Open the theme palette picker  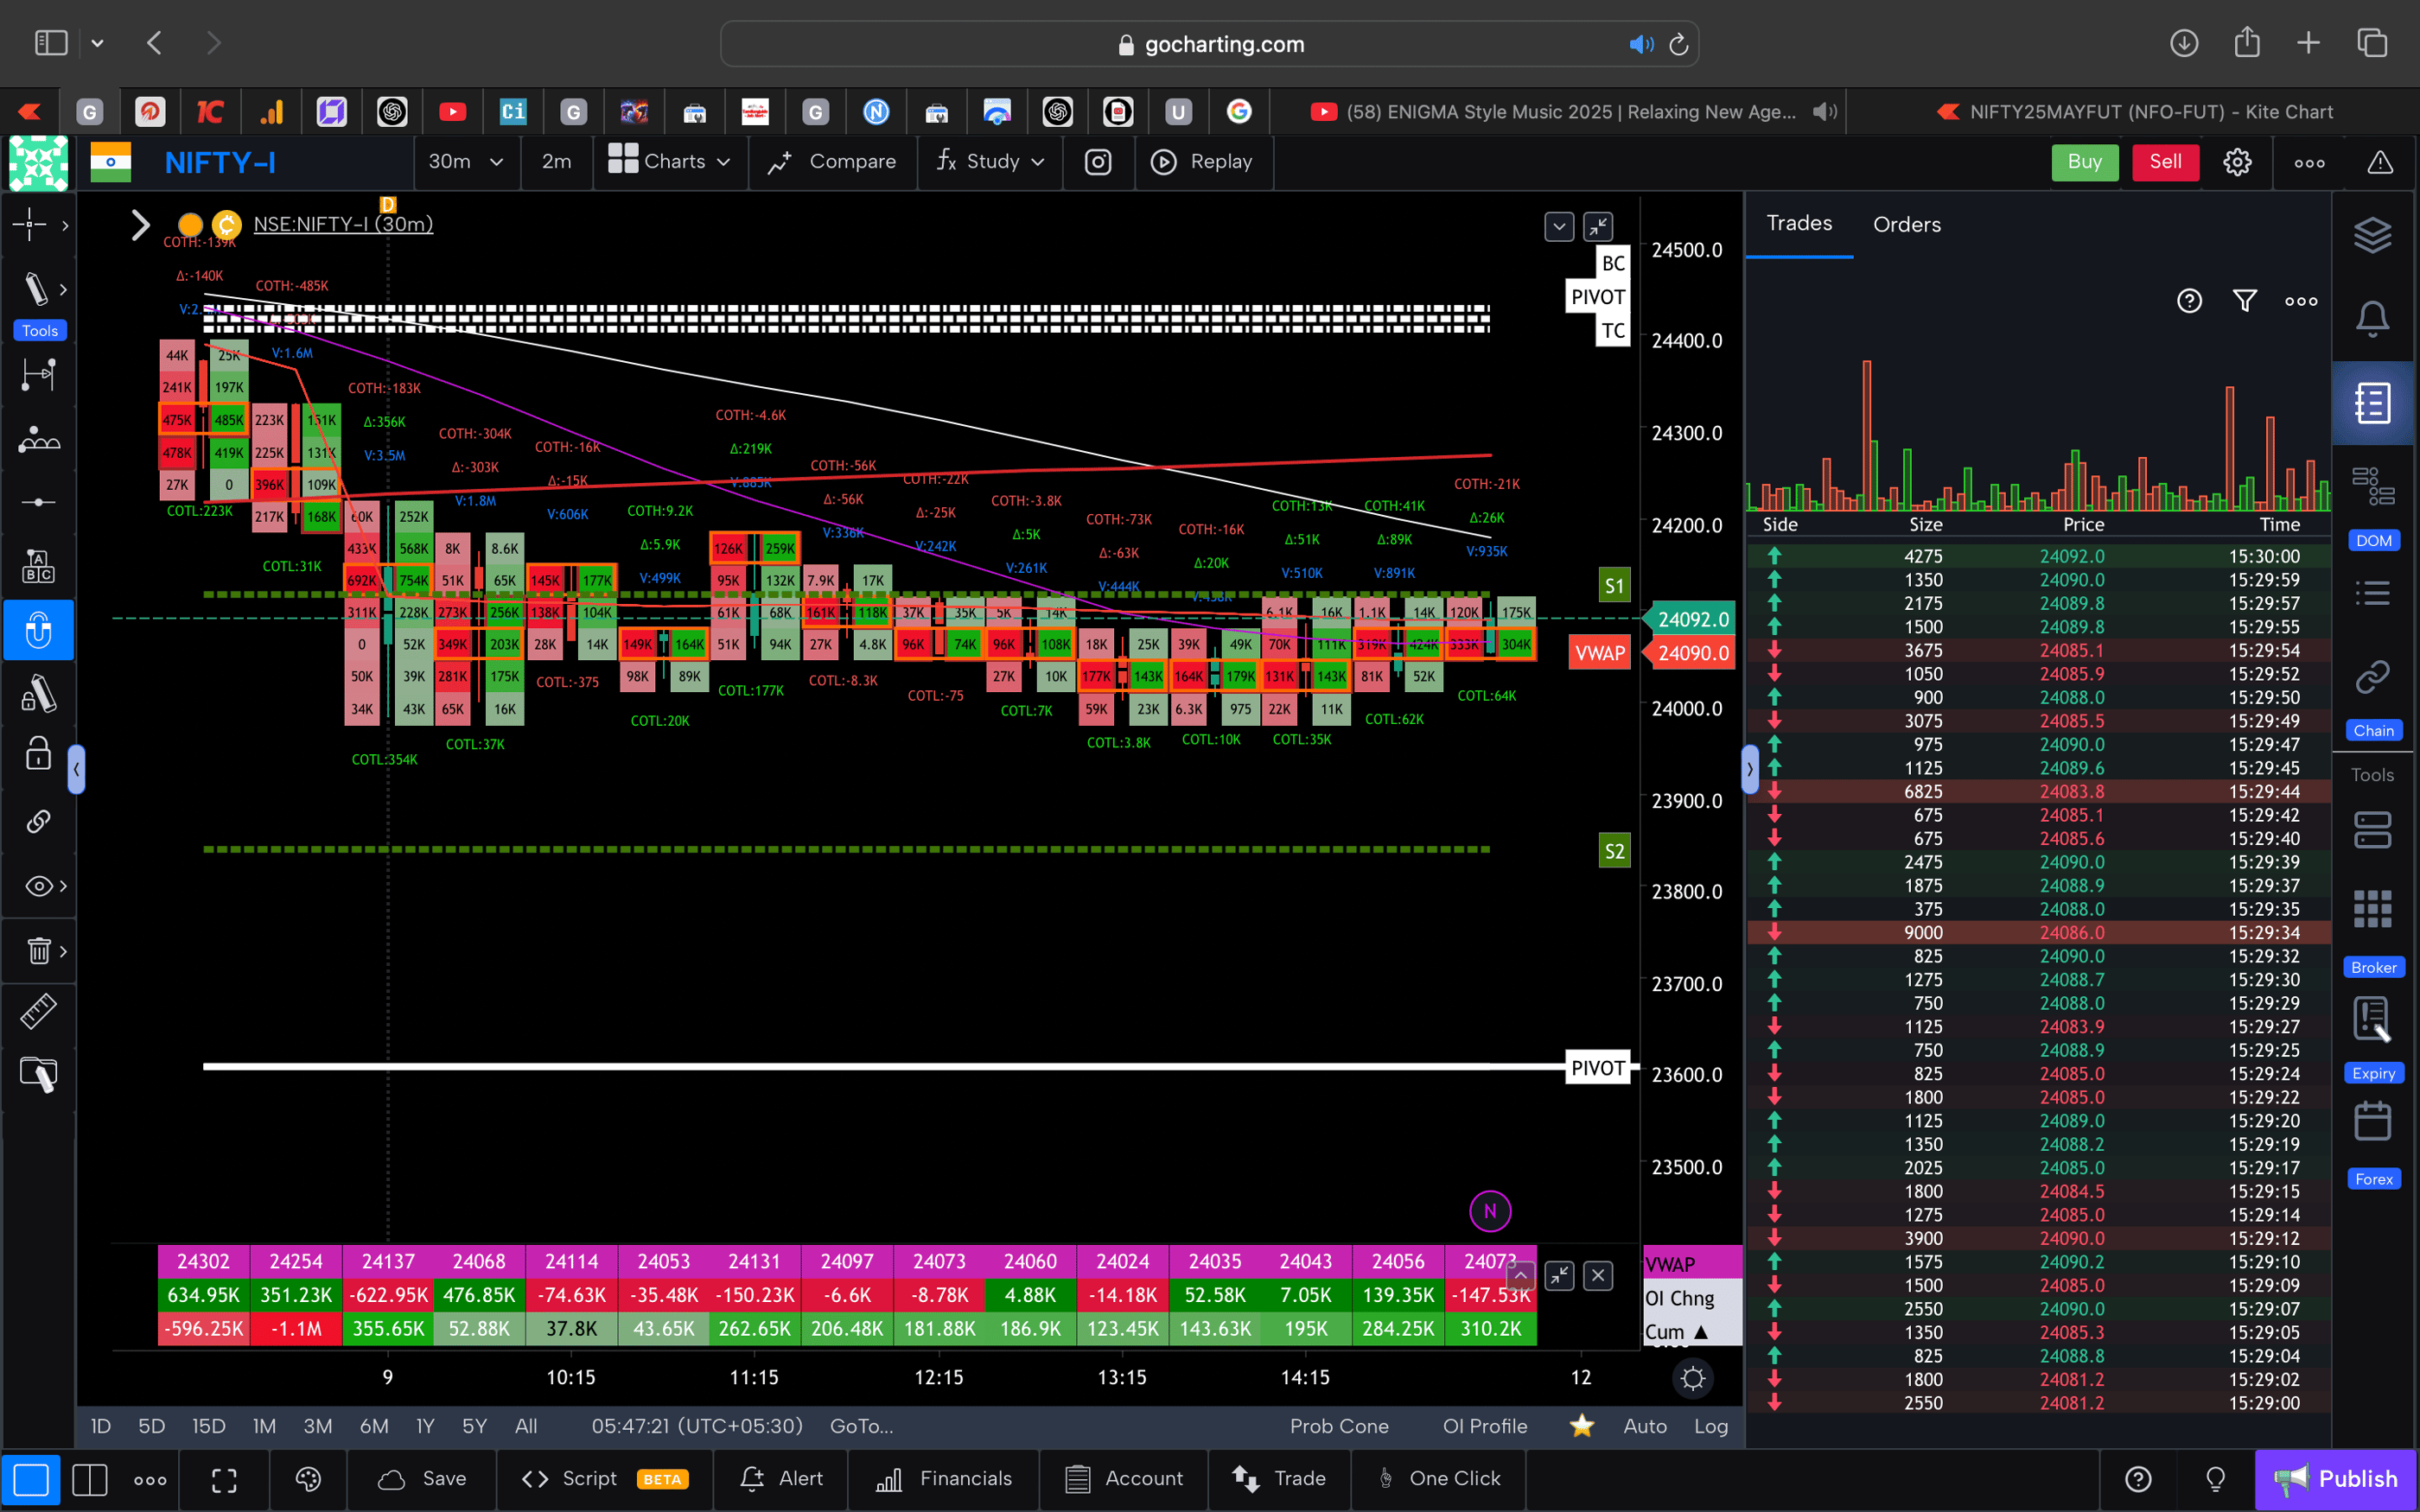point(307,1479)
